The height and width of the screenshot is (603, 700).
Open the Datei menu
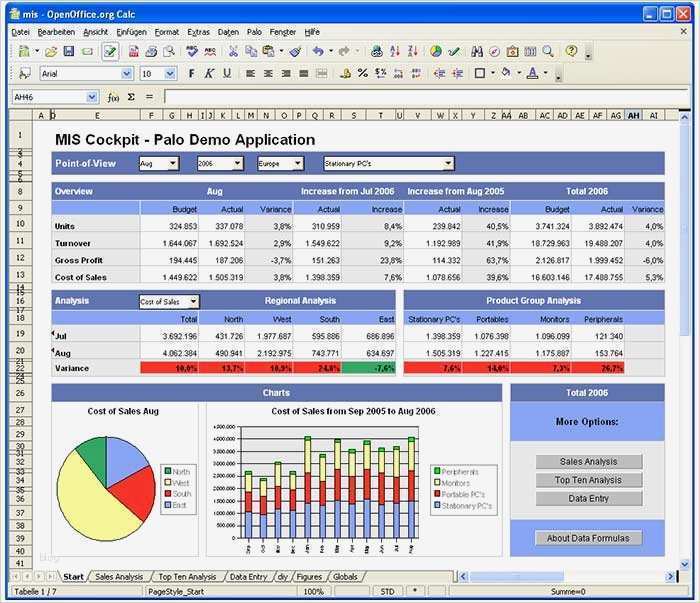coord(21,32)
